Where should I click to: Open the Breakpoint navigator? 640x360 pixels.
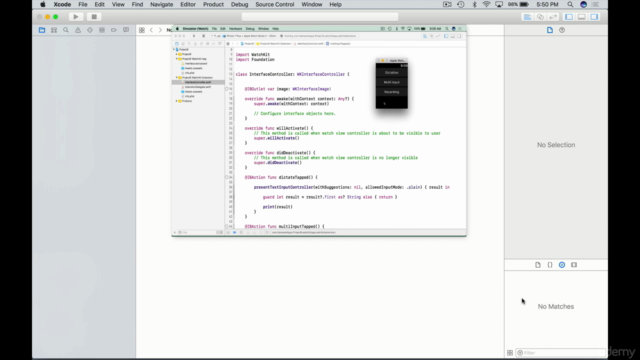pyautogui.click(x=114, y=30)
